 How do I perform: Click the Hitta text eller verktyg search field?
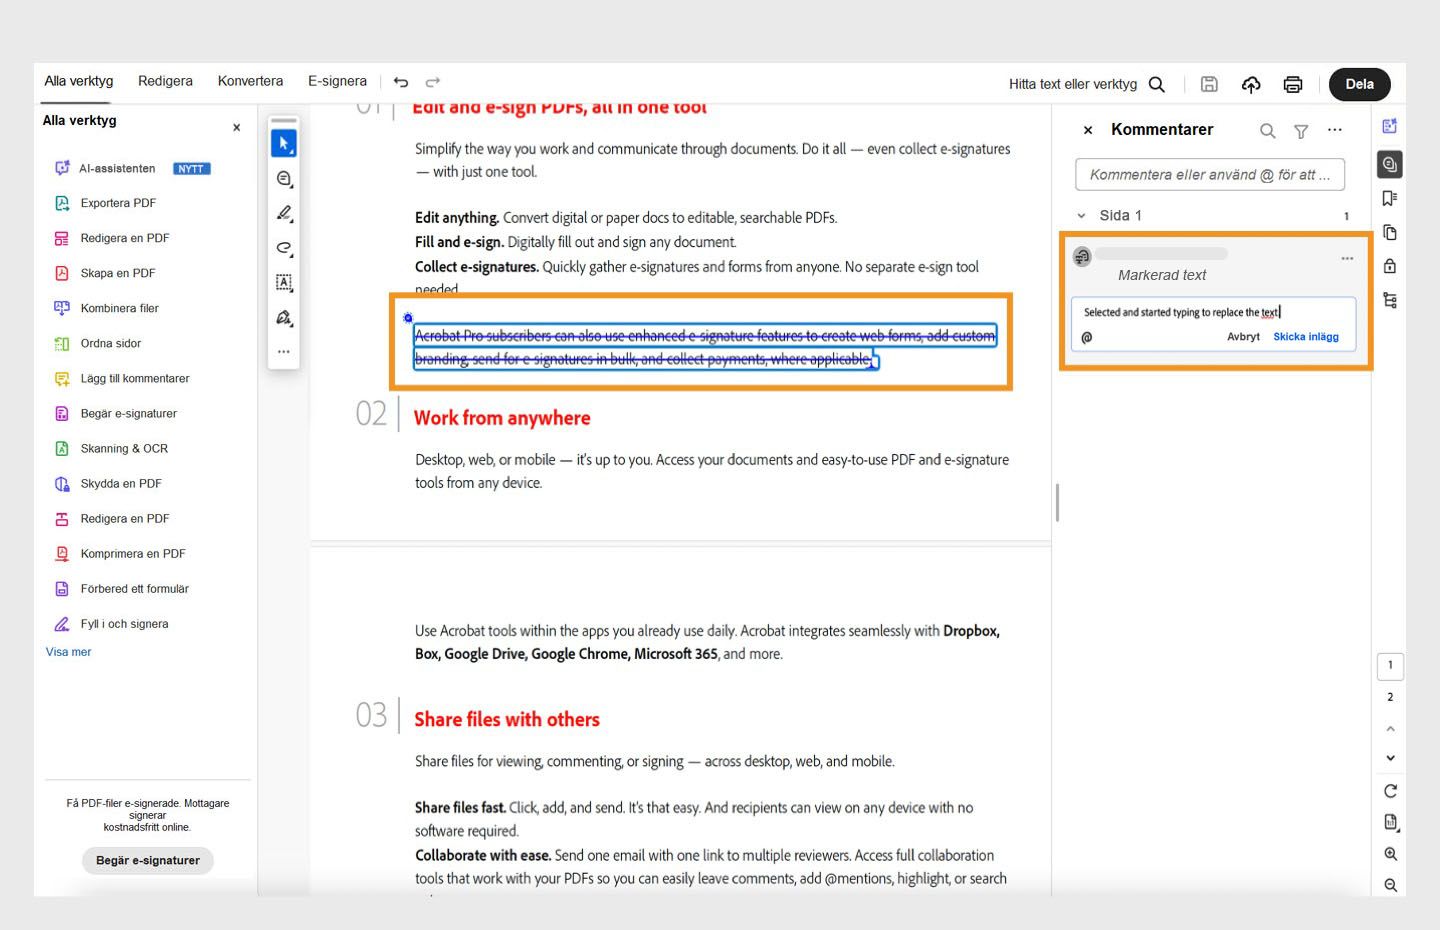click(x=1073, y=84)
